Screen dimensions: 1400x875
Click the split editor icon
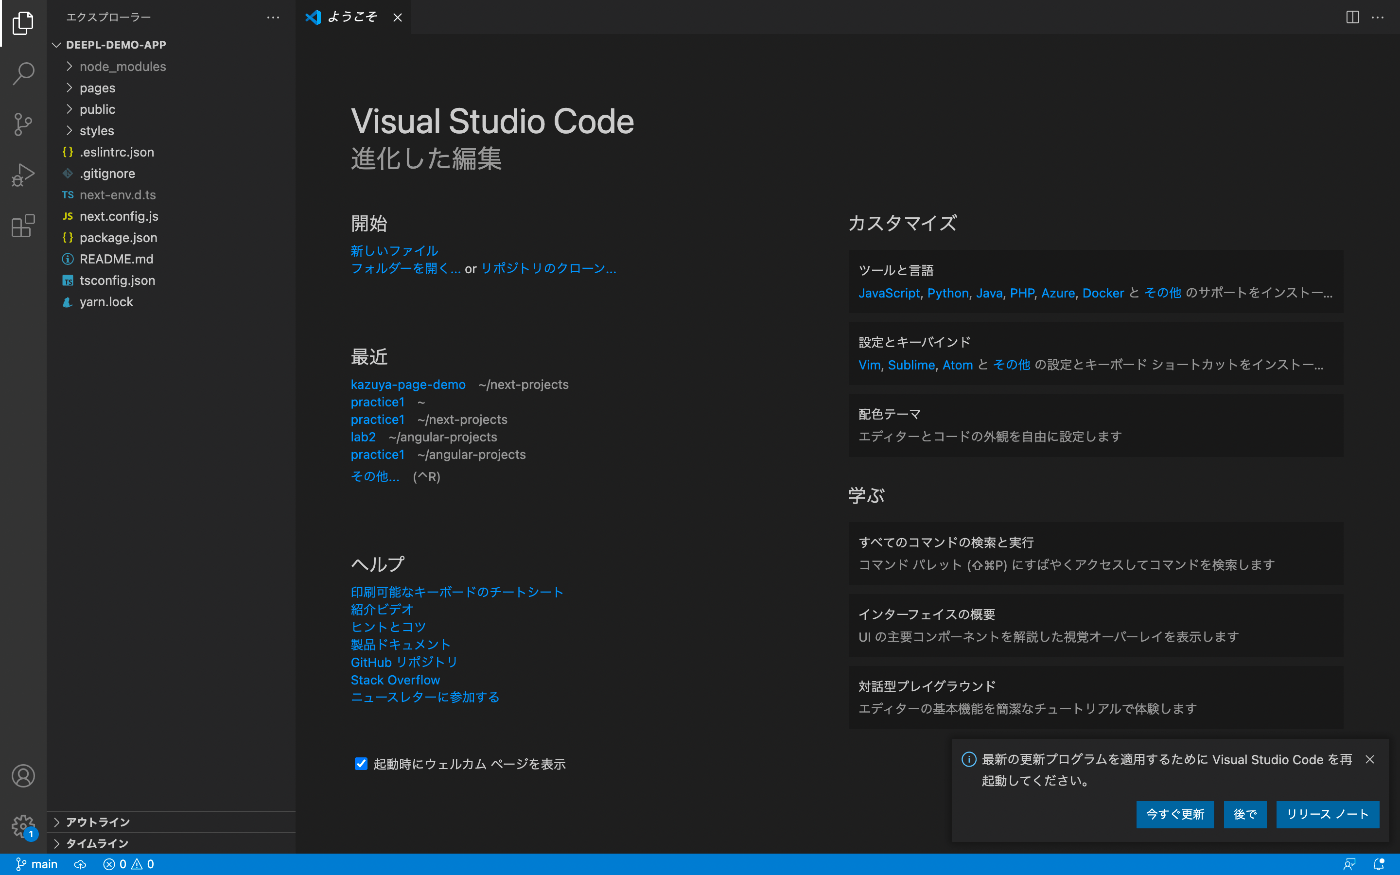[1352, 17]
